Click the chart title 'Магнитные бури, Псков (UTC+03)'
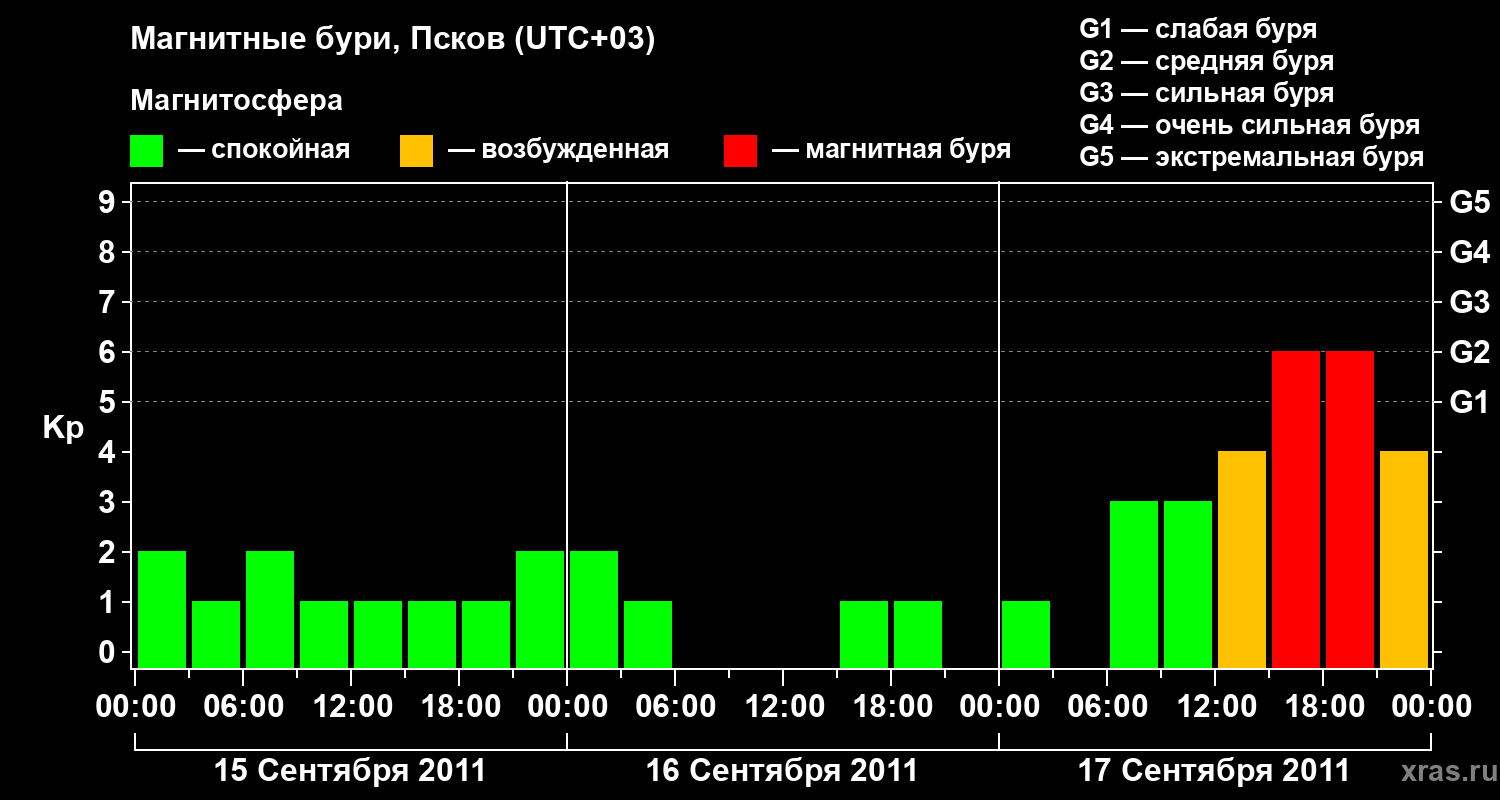This screenshot has height=800, width=1500. click(x=393, y=41)
